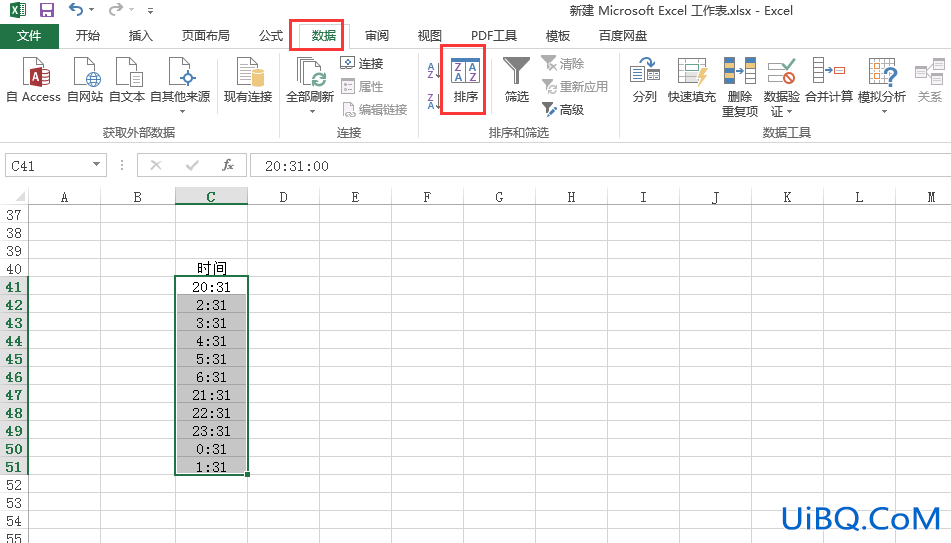Image resolution: width=951 pixels, height=543 pixels.
Task: Click the 全部刷新 icon
Action: click(x=311, y=72)
